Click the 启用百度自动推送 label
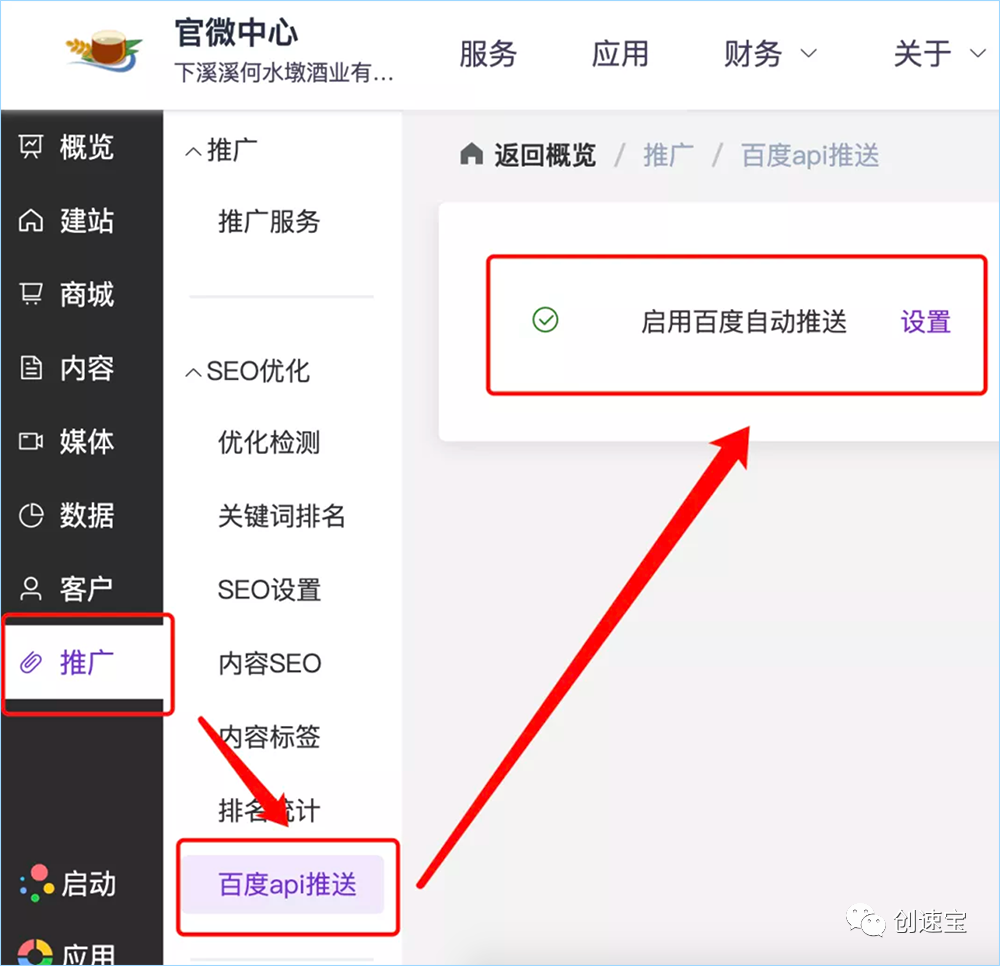 coord(744,321)
